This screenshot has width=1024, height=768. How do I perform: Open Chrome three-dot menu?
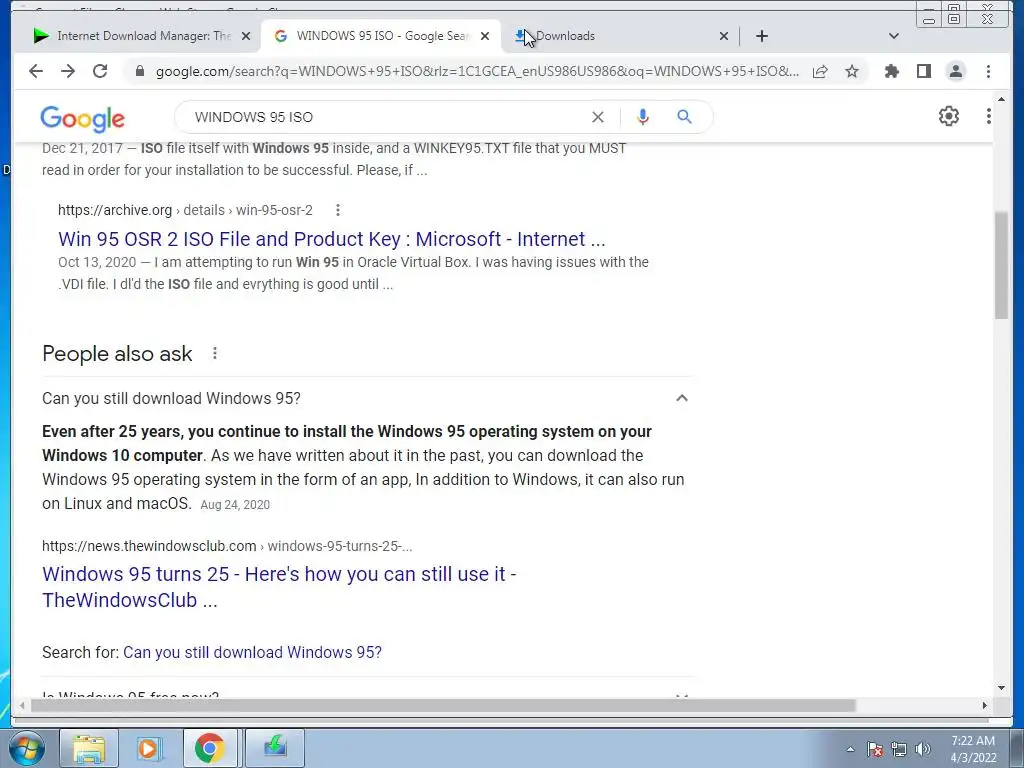pos(988,71)
